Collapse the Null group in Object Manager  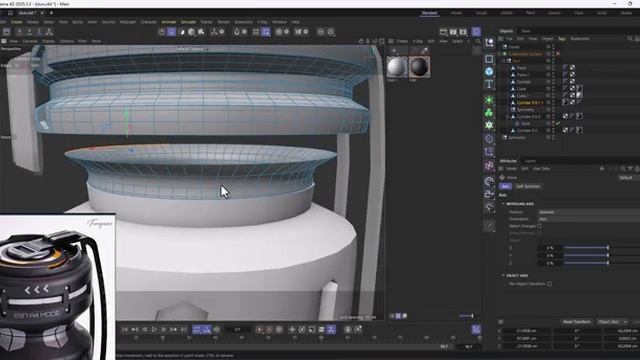tap(503, 61)
